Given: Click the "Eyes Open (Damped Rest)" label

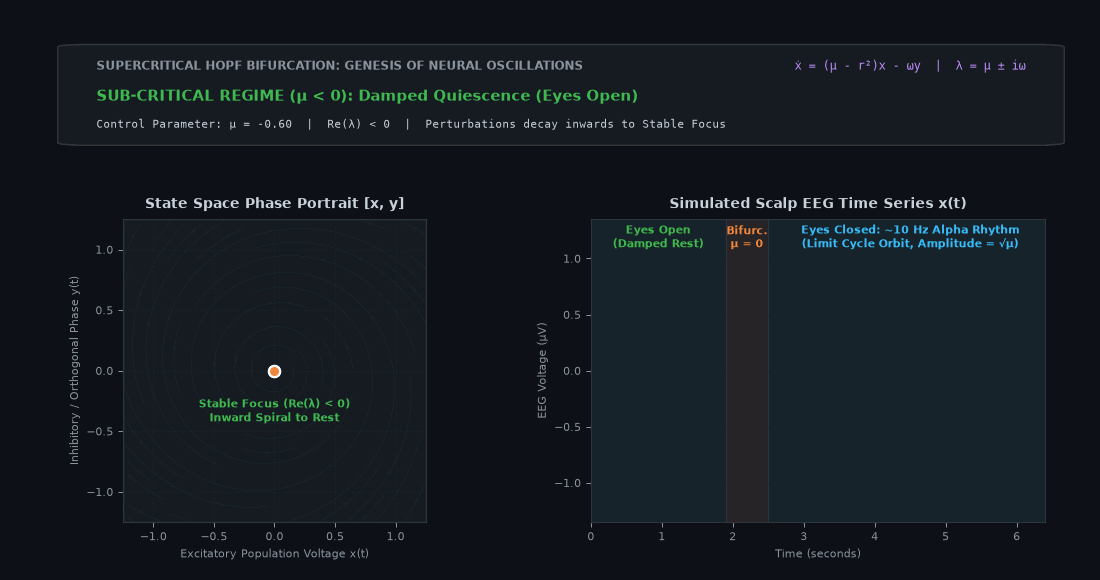Looking at the screenshot, I should coord(658,236).
